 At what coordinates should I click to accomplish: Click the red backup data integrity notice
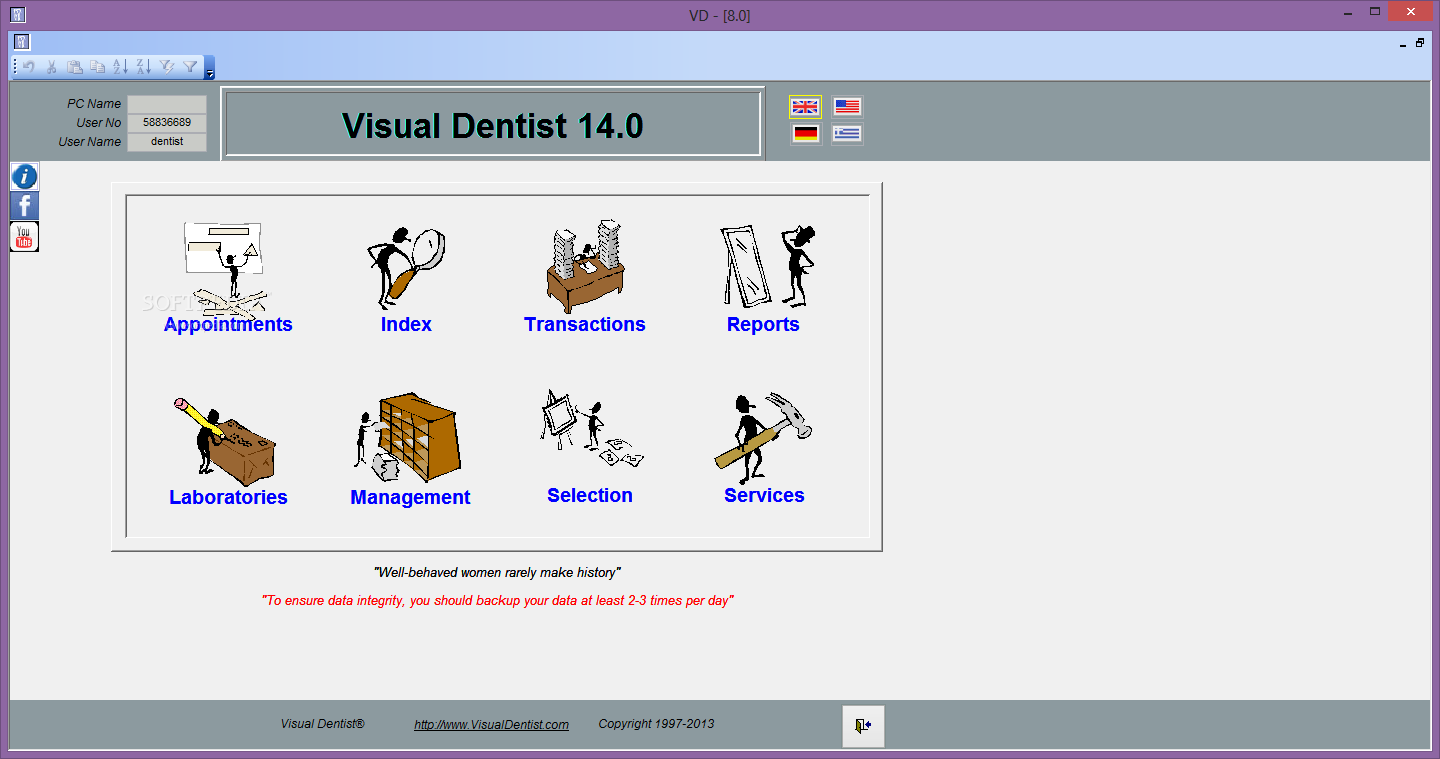coord(498,601)
